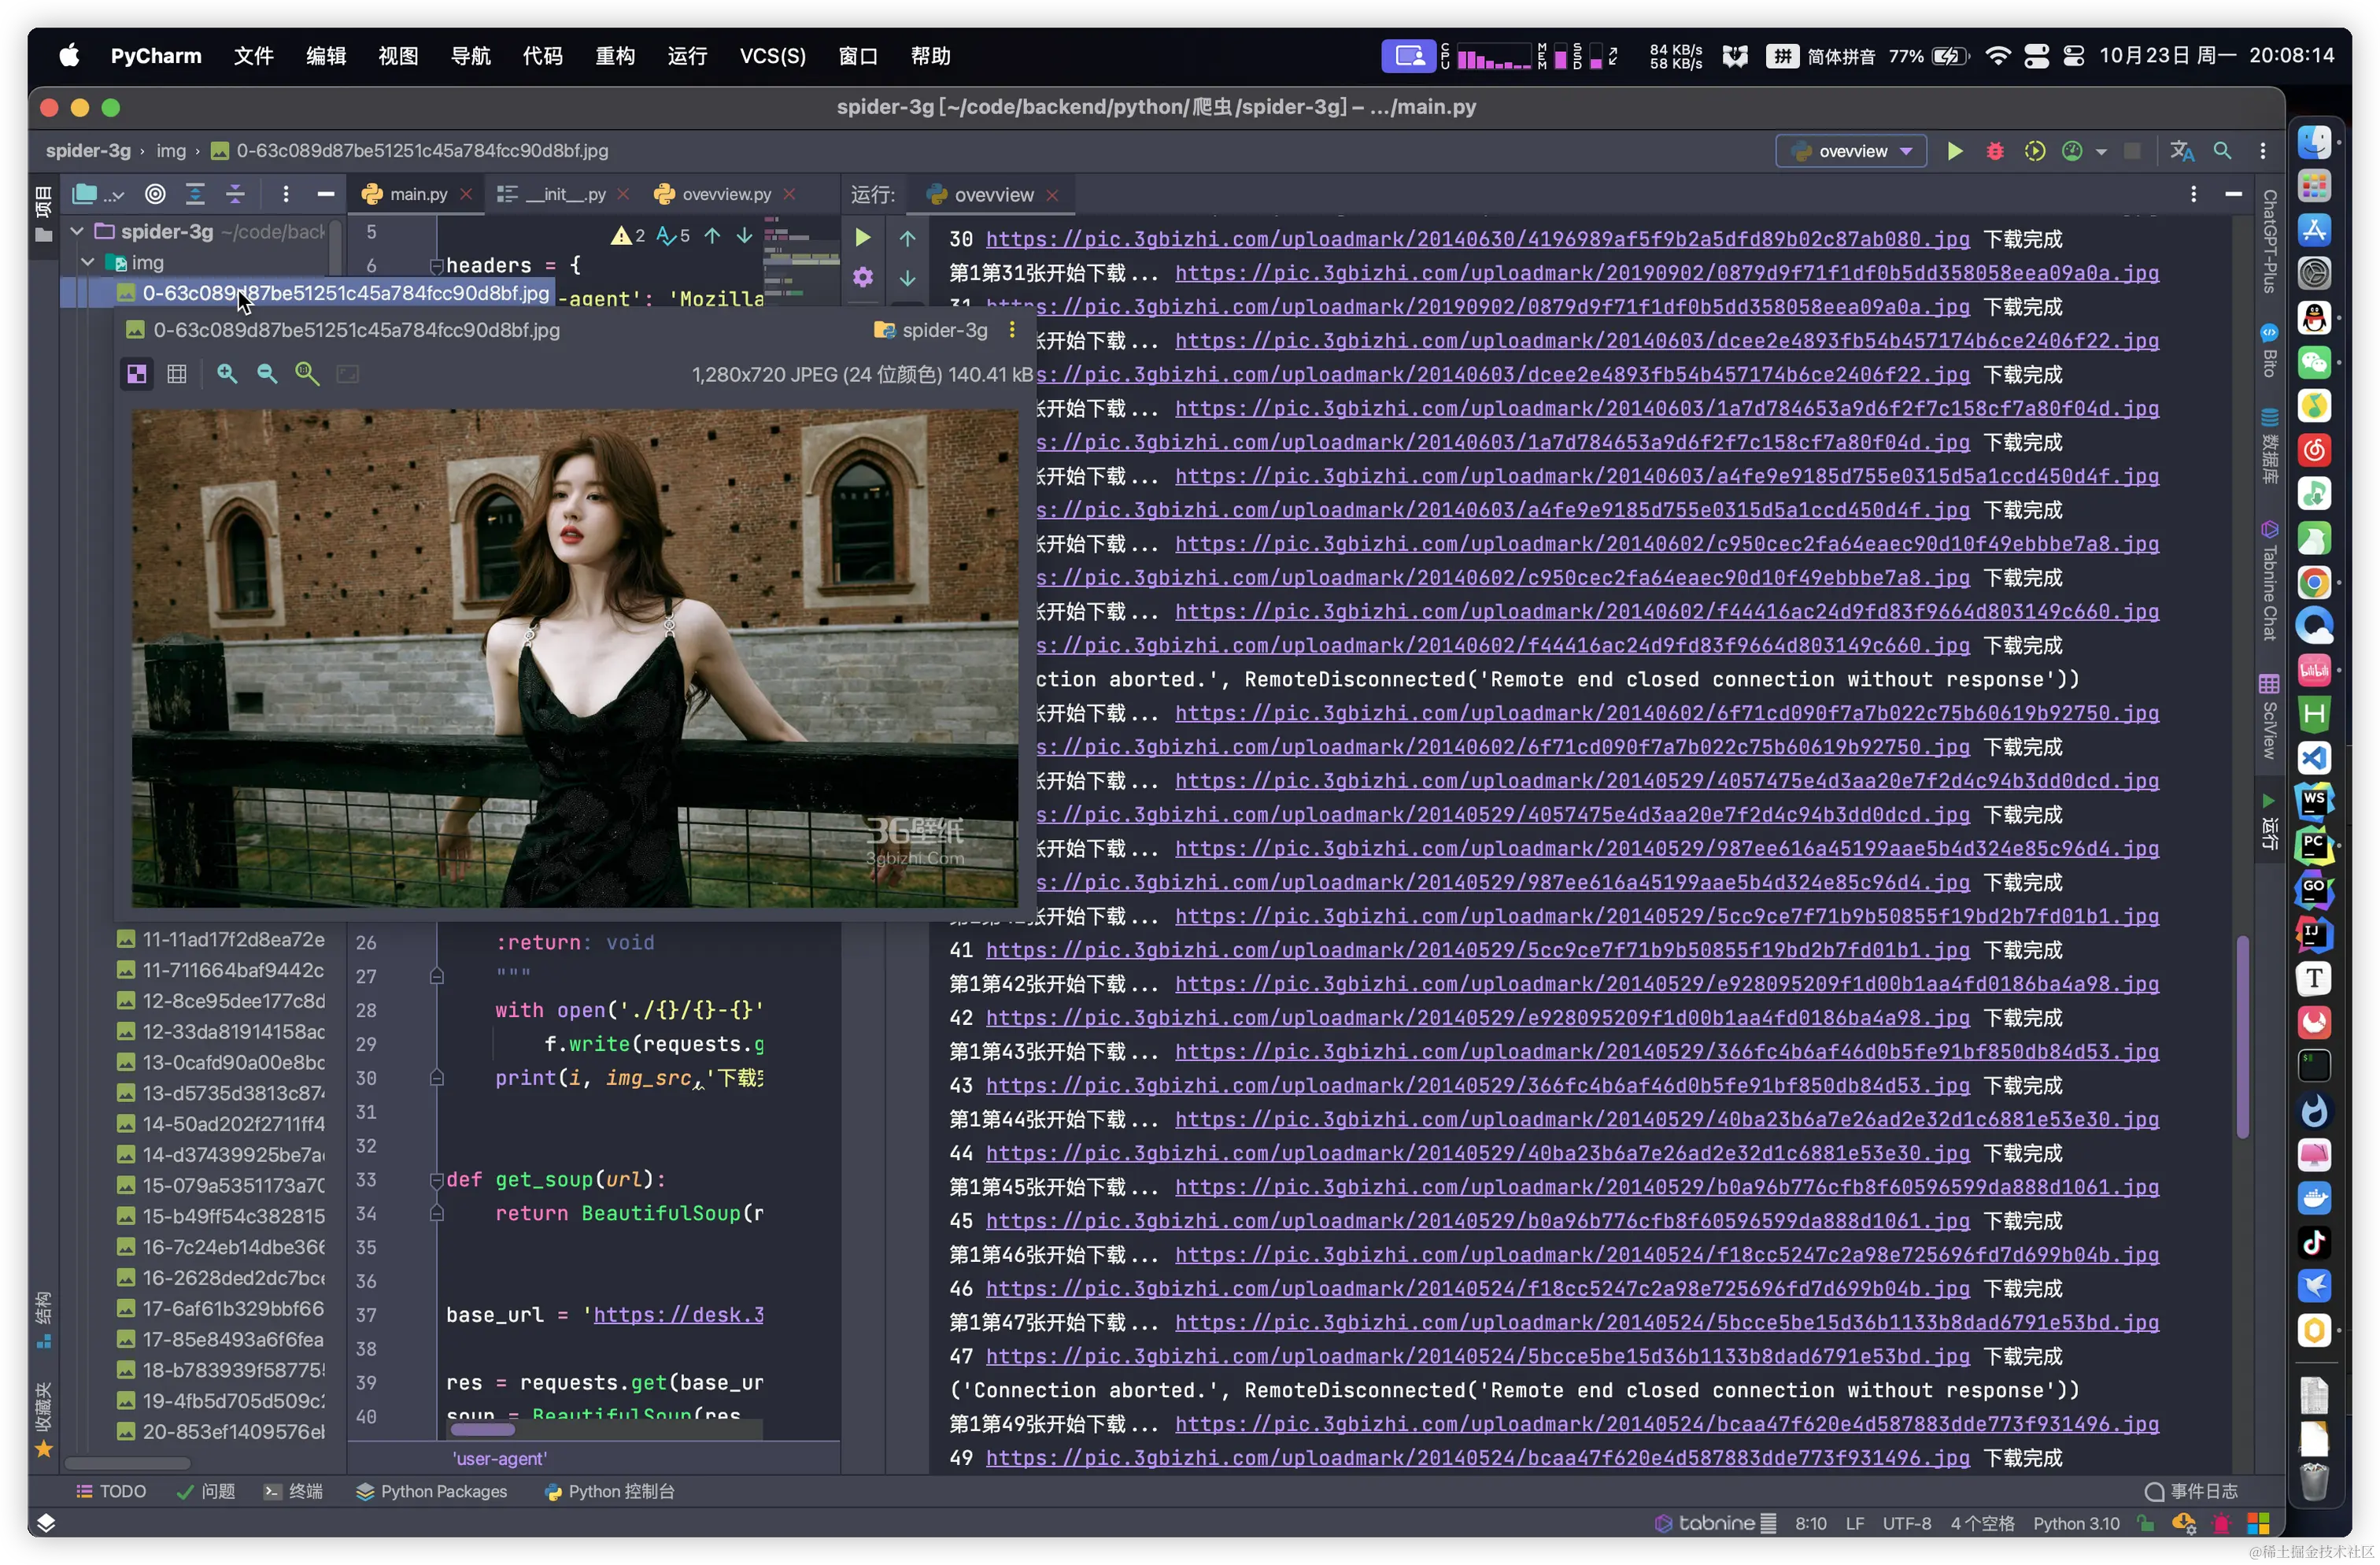Zoom out on the image preview
2380x1565 pixels.
click(x=267, y=374)
